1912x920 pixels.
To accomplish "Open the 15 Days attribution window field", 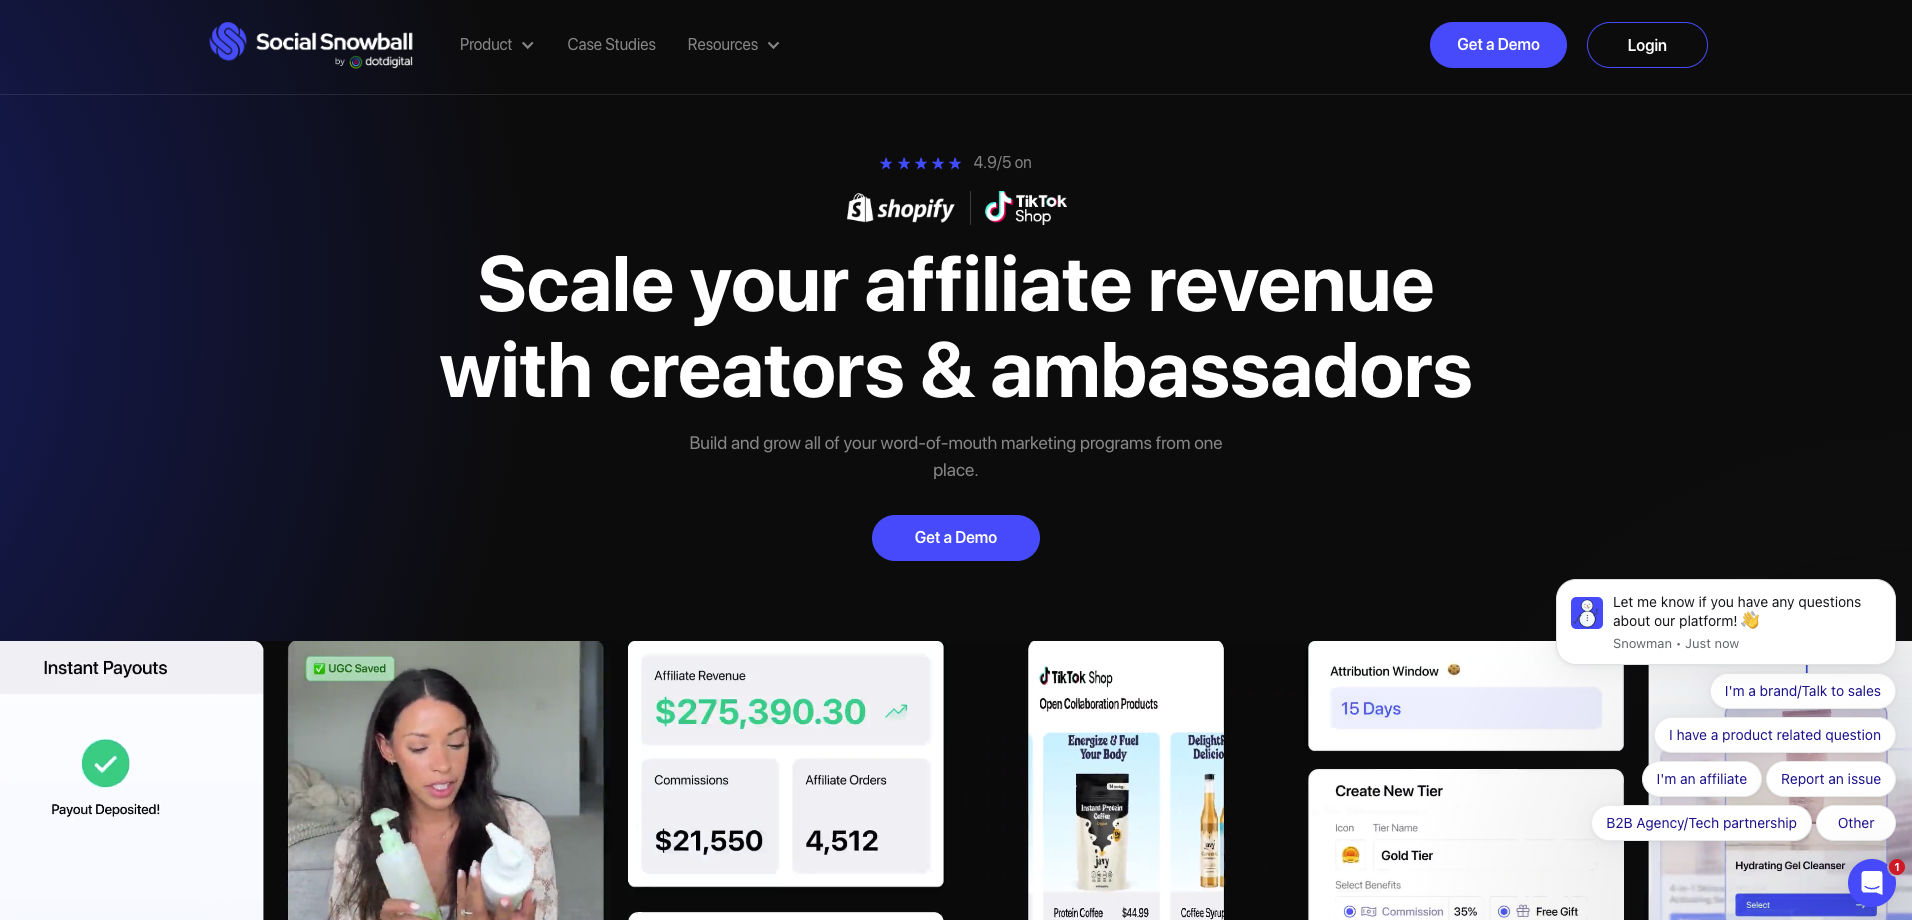I will click(x=1465, y=708).
